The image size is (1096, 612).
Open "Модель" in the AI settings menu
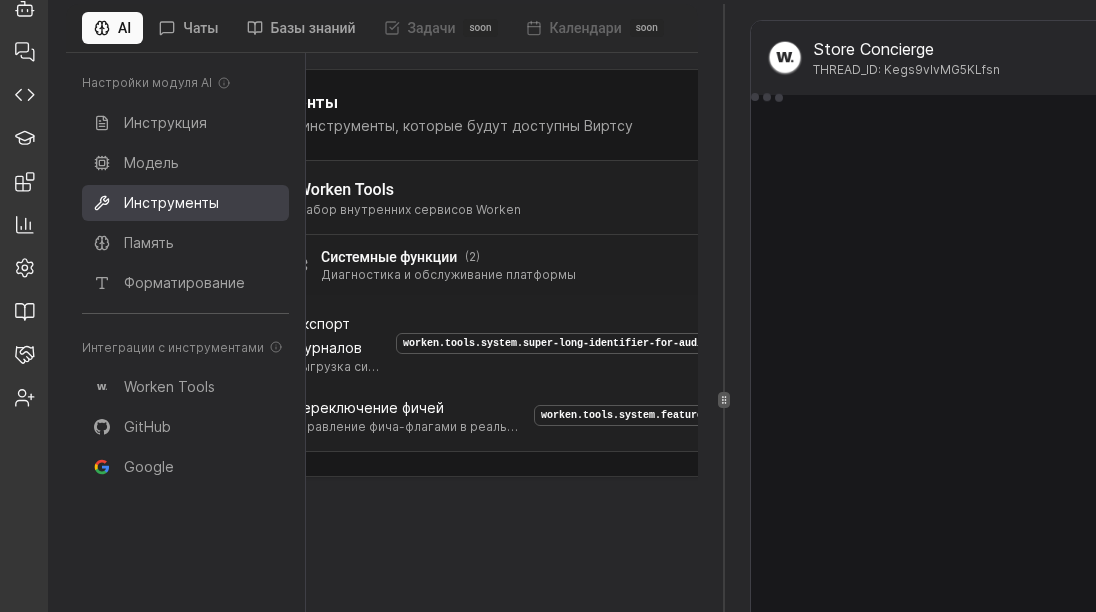[x=151, y=163]
